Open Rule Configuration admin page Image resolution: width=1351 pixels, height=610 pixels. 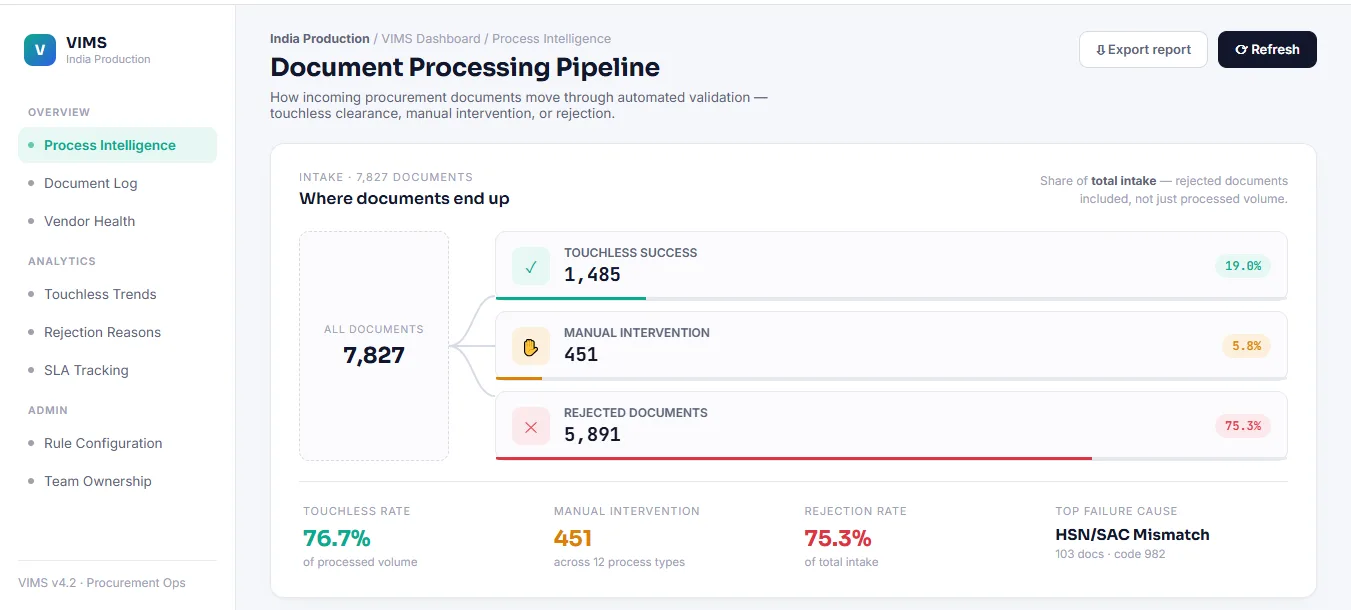click(x=117, y=443)
